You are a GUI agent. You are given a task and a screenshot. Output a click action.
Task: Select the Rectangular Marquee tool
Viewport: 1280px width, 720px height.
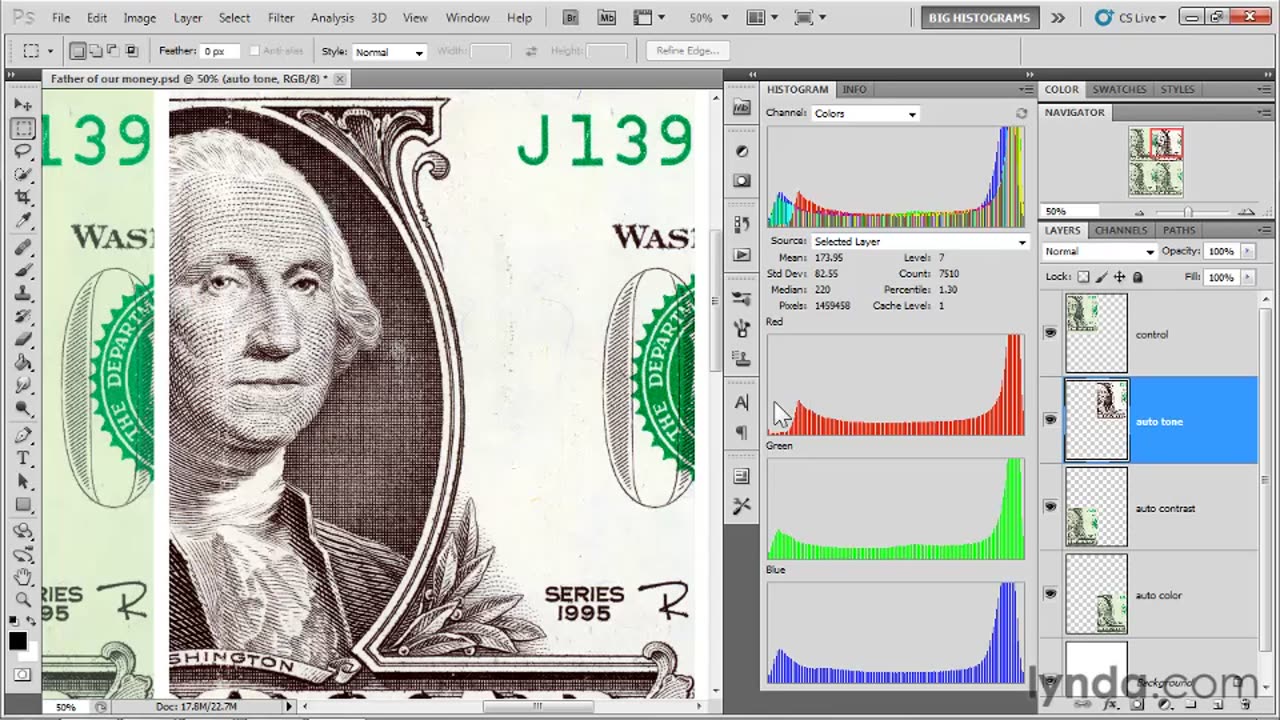click(23, 128)
